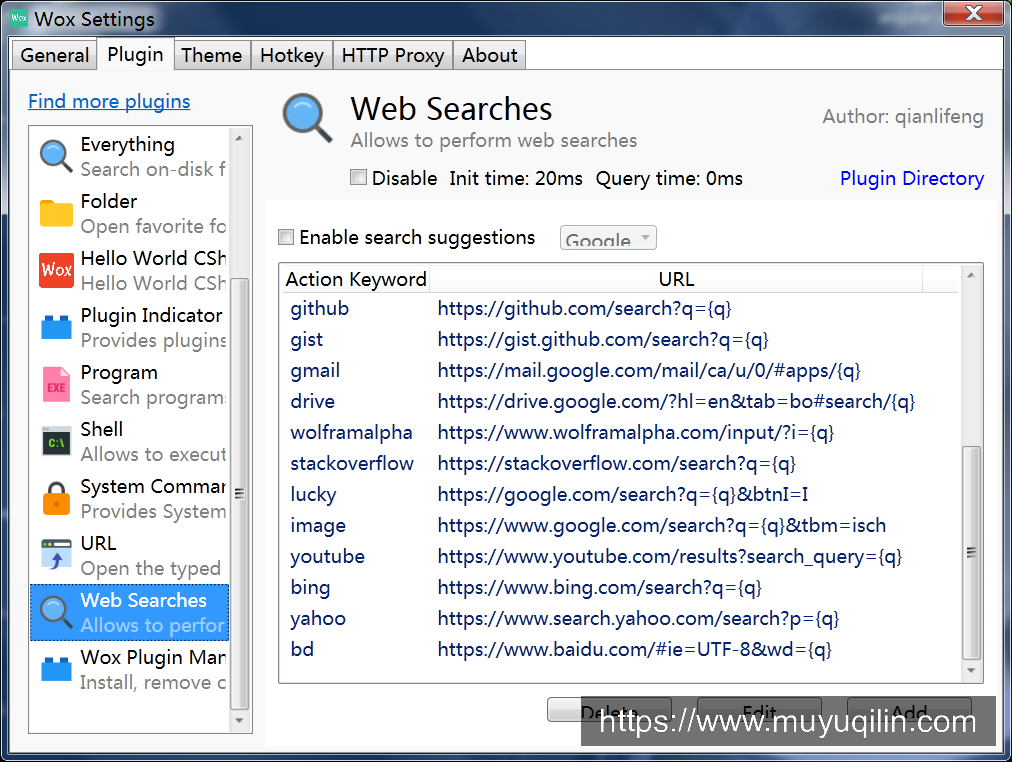Select the Folder plugin name
The image size is (1012, 762).
[109, 201]
